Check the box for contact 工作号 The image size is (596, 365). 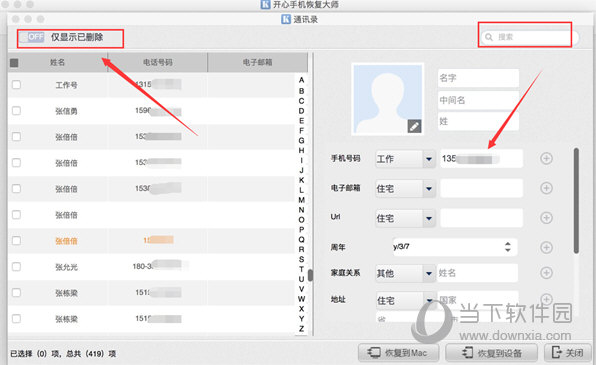[16, 84]
